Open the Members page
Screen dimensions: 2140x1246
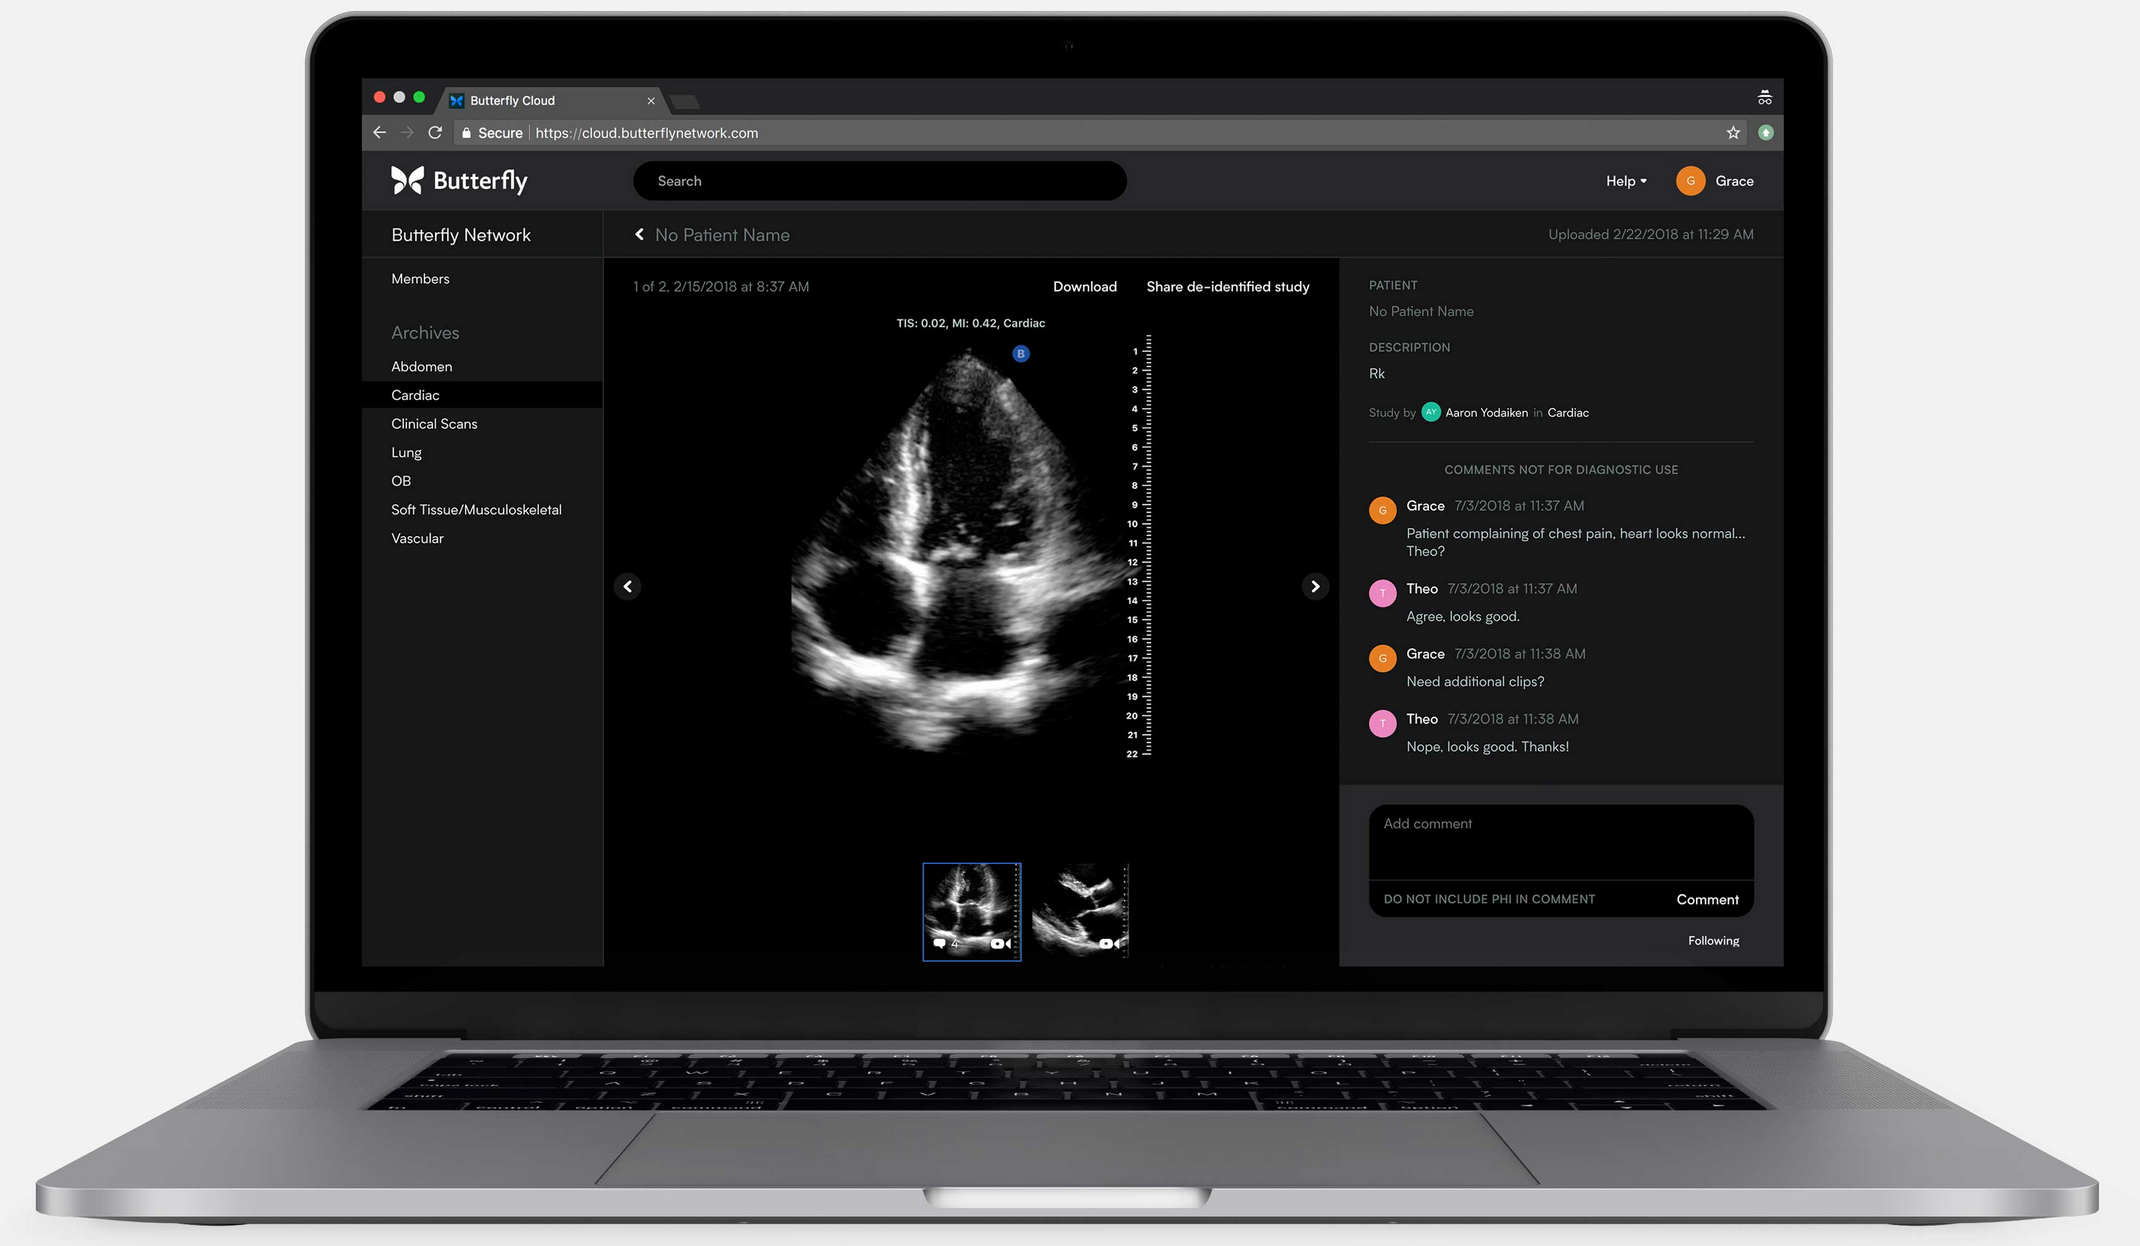pos(420,279)
